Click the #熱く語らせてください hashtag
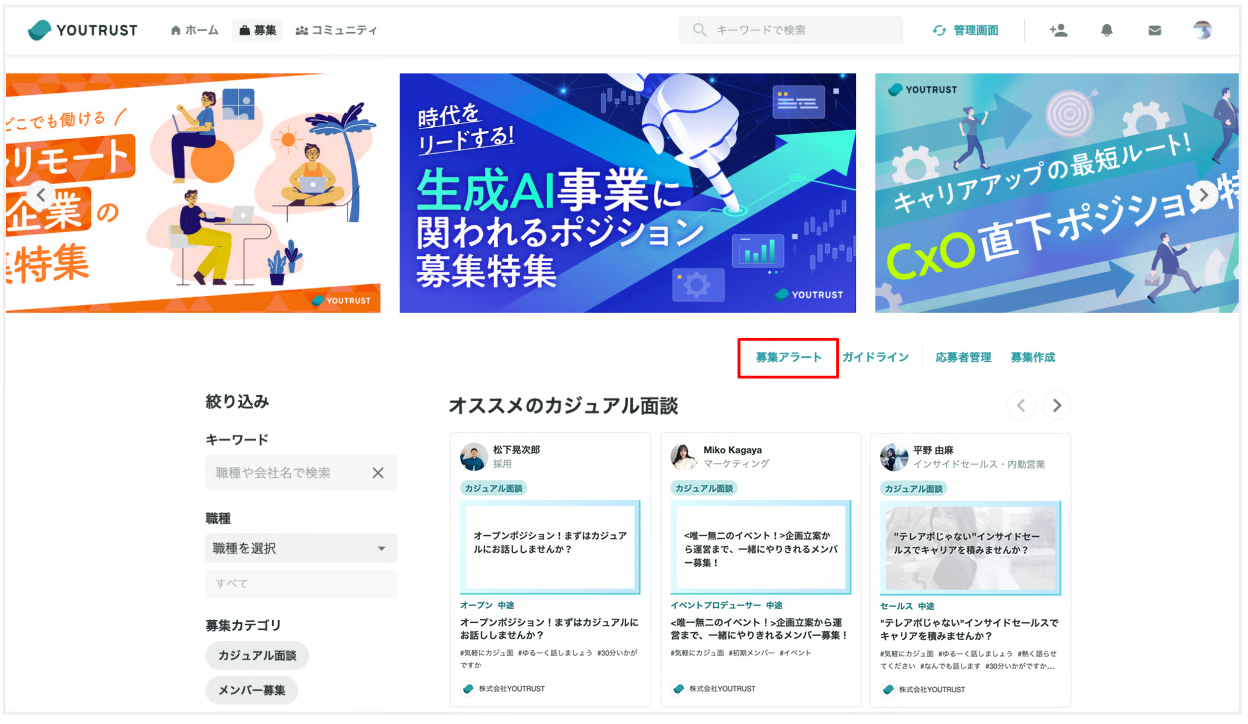Viewport: 1248px width, 724px height. pos(967,659)
